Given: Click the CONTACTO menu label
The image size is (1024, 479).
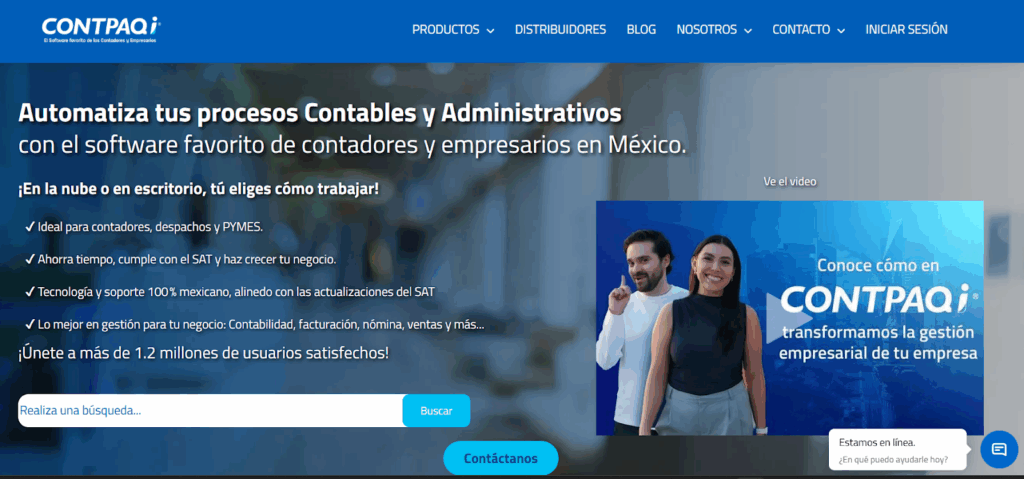Looking at the screenshot, I should point(801,29).
